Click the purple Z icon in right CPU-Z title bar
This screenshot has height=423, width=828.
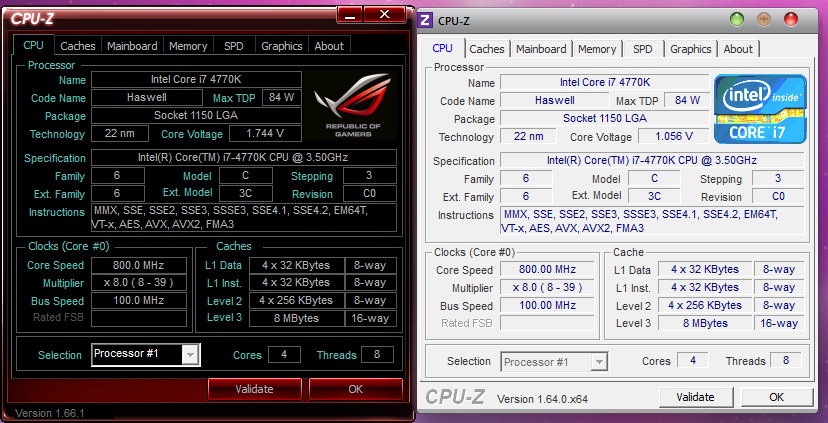(x=425, y=21)
